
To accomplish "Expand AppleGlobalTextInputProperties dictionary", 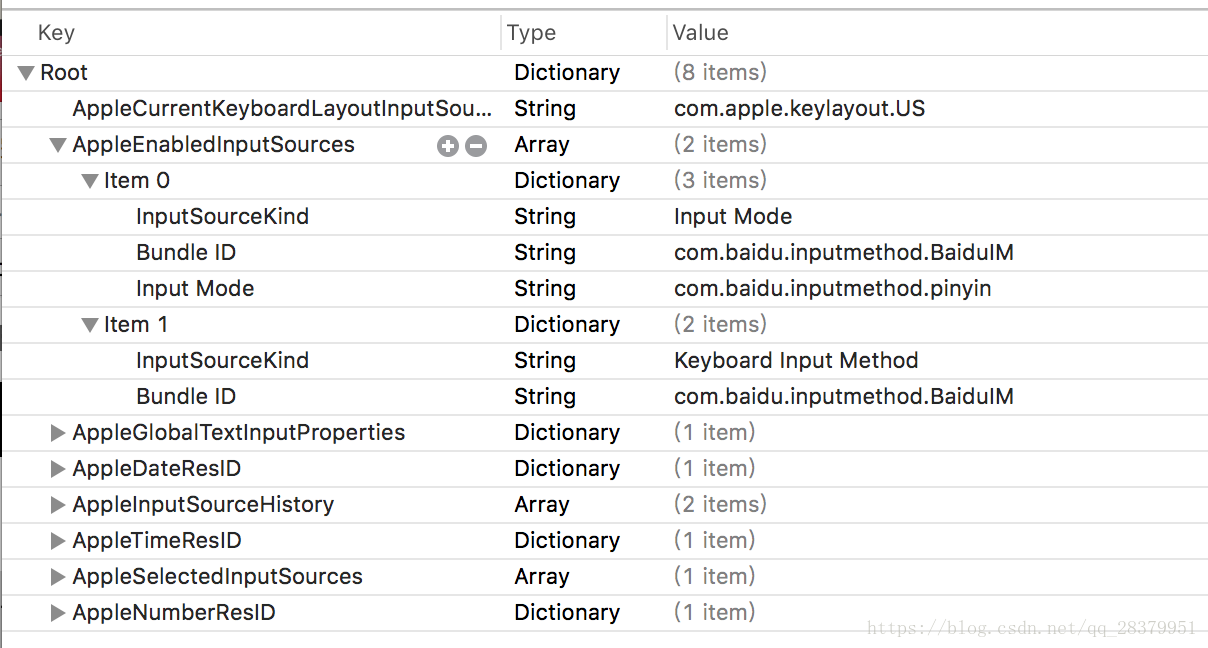I will click(58, 433).
